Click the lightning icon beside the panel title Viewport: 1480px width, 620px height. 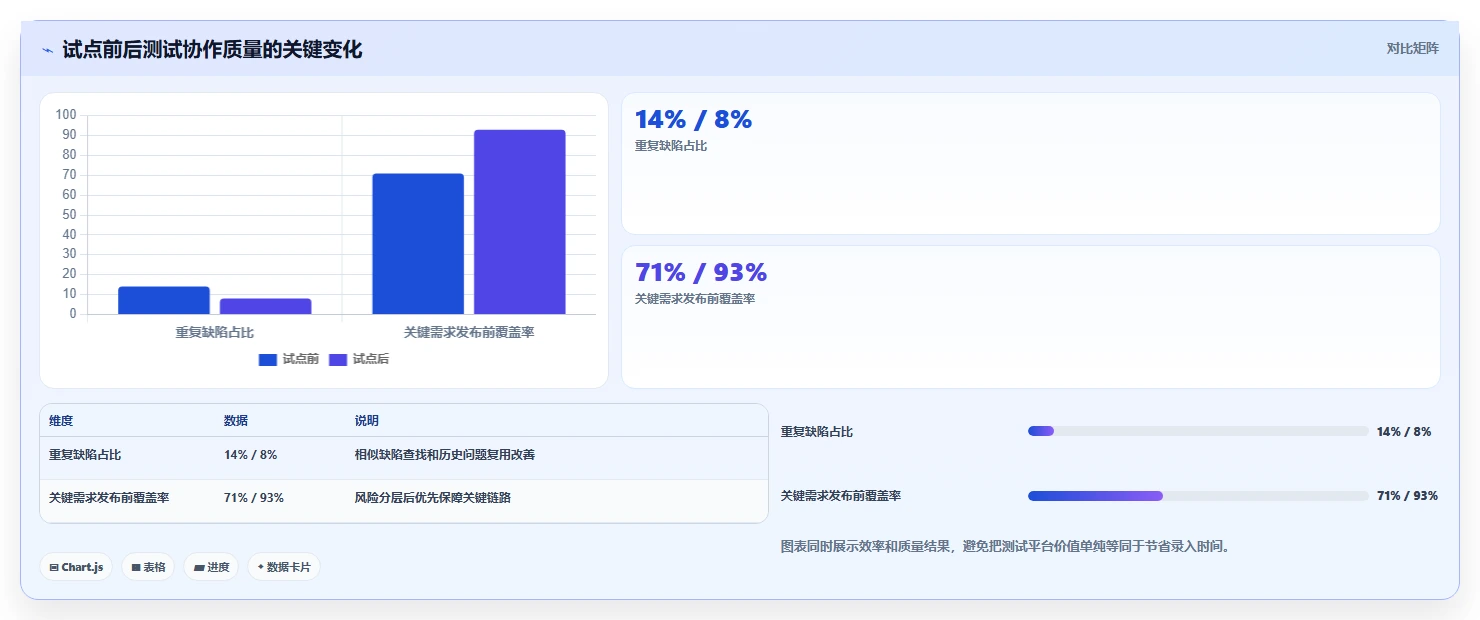tap(47, 50)
